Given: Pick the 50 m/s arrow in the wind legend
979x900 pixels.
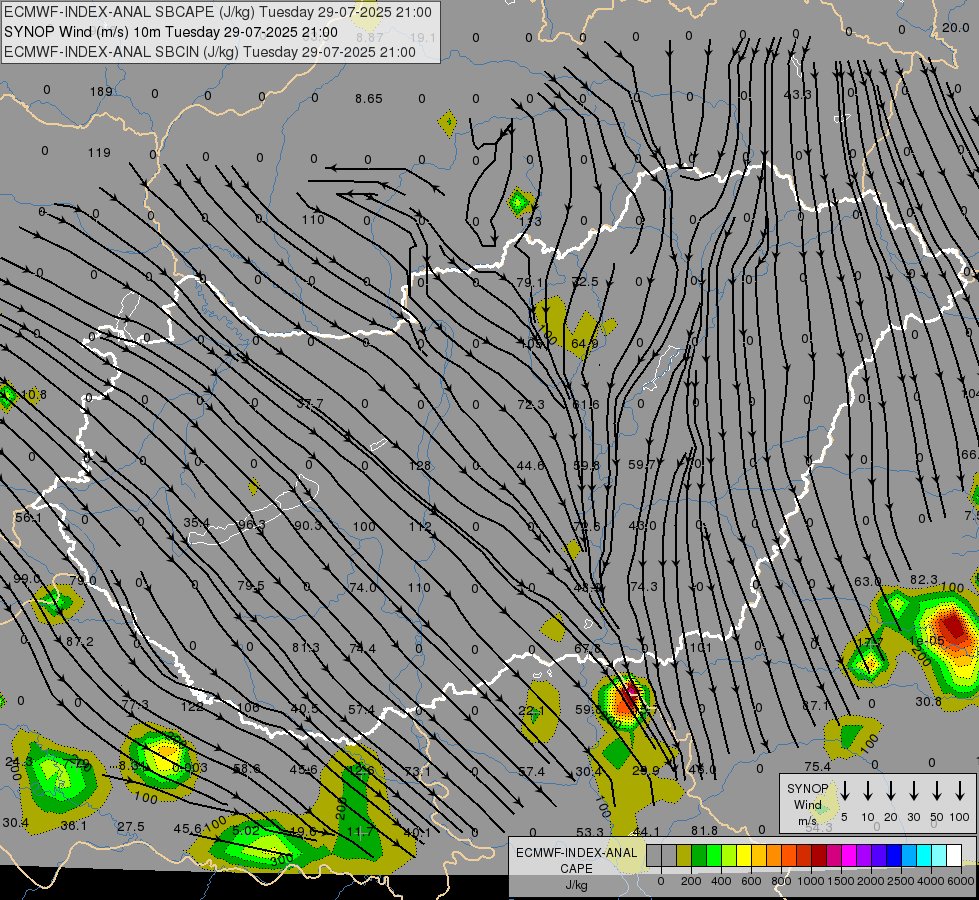Looking at the screenshot, I should click(x=937, y=791).
